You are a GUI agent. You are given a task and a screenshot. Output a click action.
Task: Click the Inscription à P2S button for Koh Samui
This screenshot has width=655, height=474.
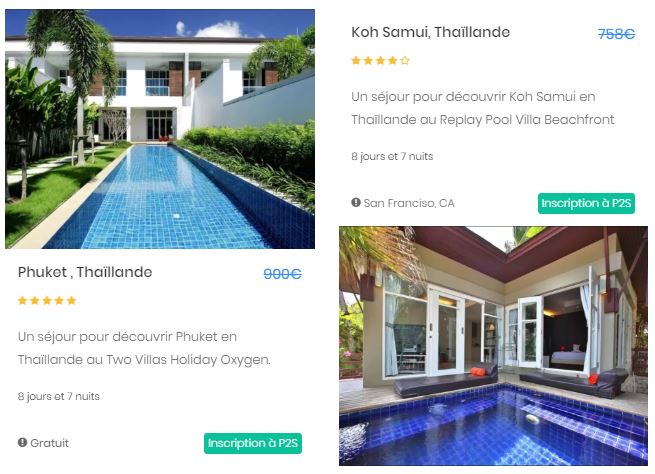pos(586,203)
